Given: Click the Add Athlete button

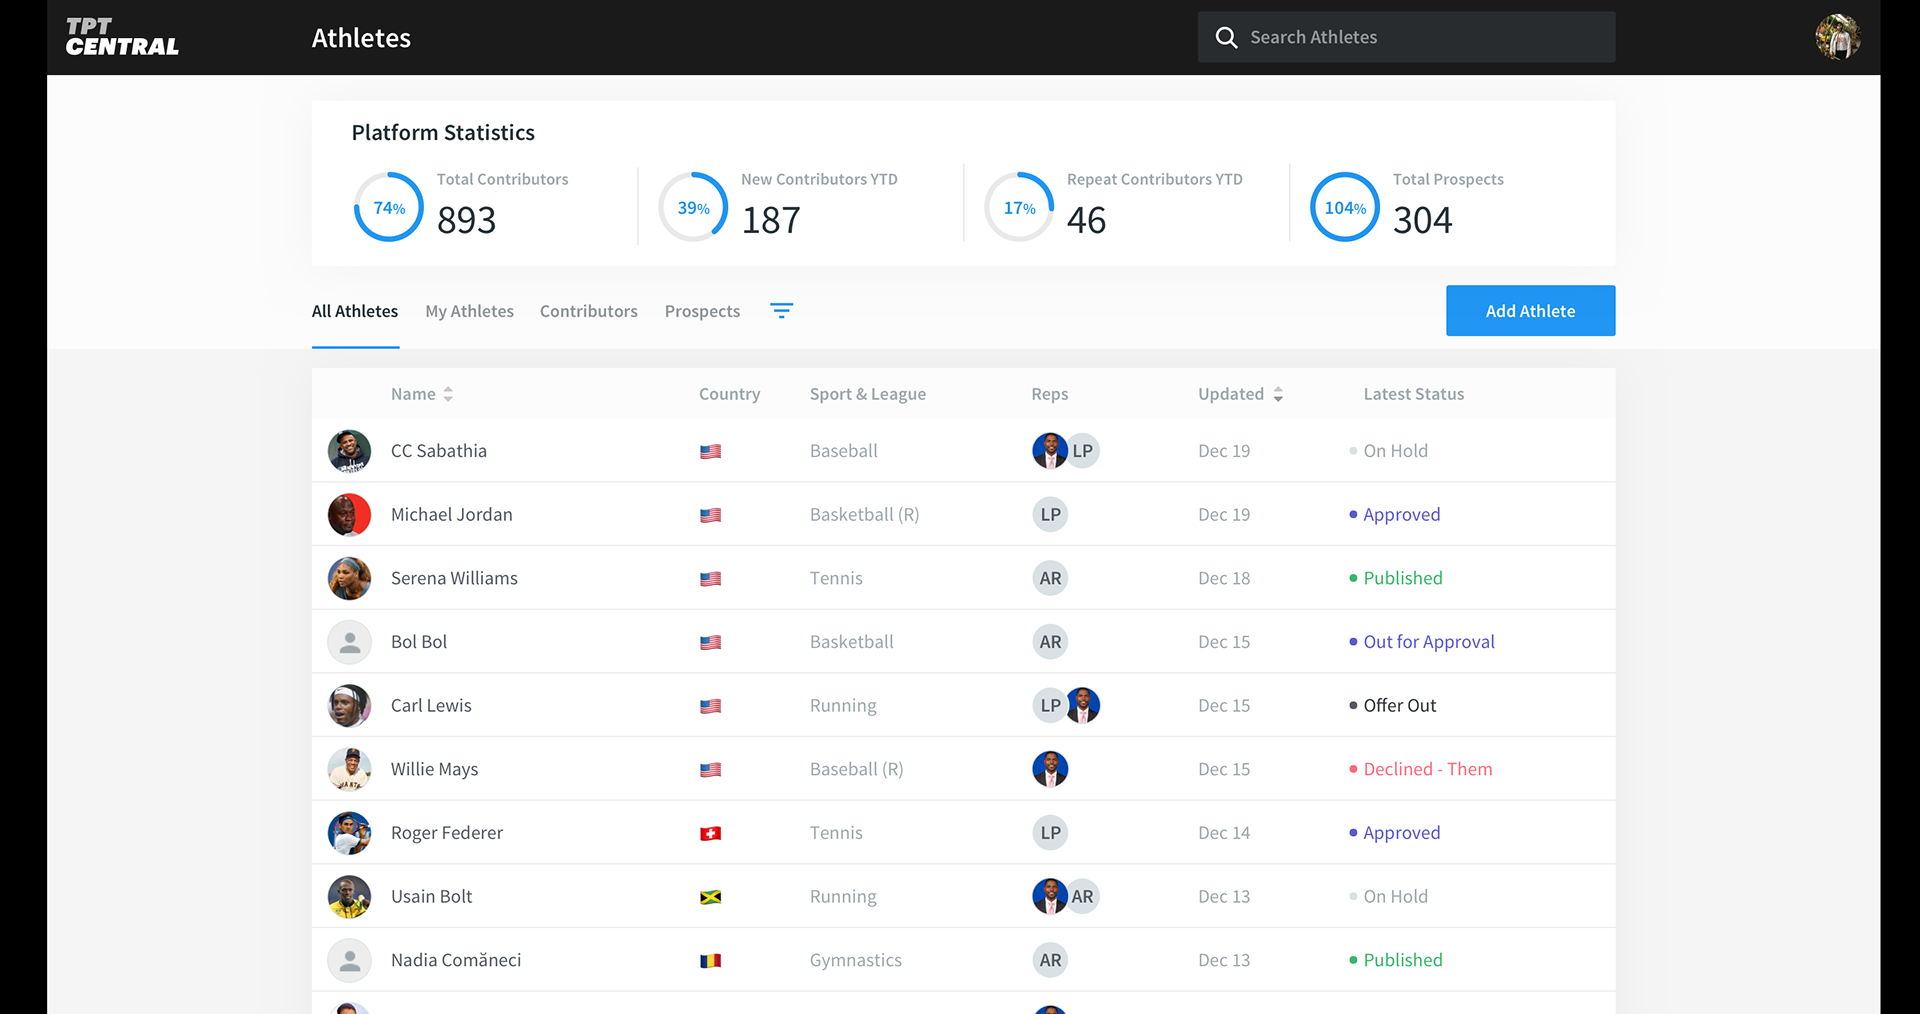Looking at the screenshot, I should (1530, 311).
